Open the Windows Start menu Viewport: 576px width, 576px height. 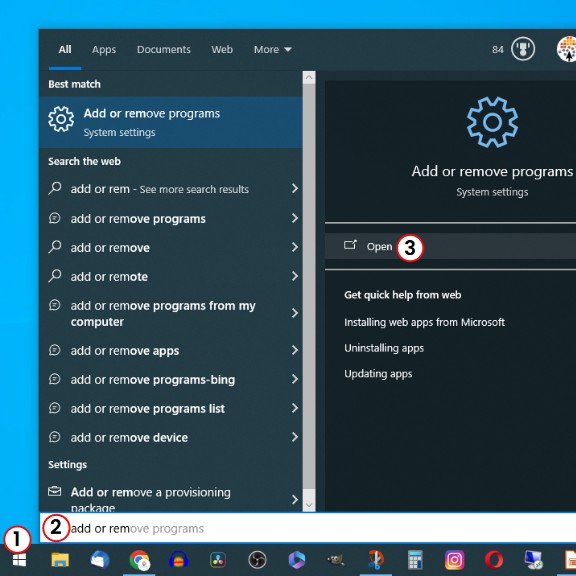click(x=19, y=560)
